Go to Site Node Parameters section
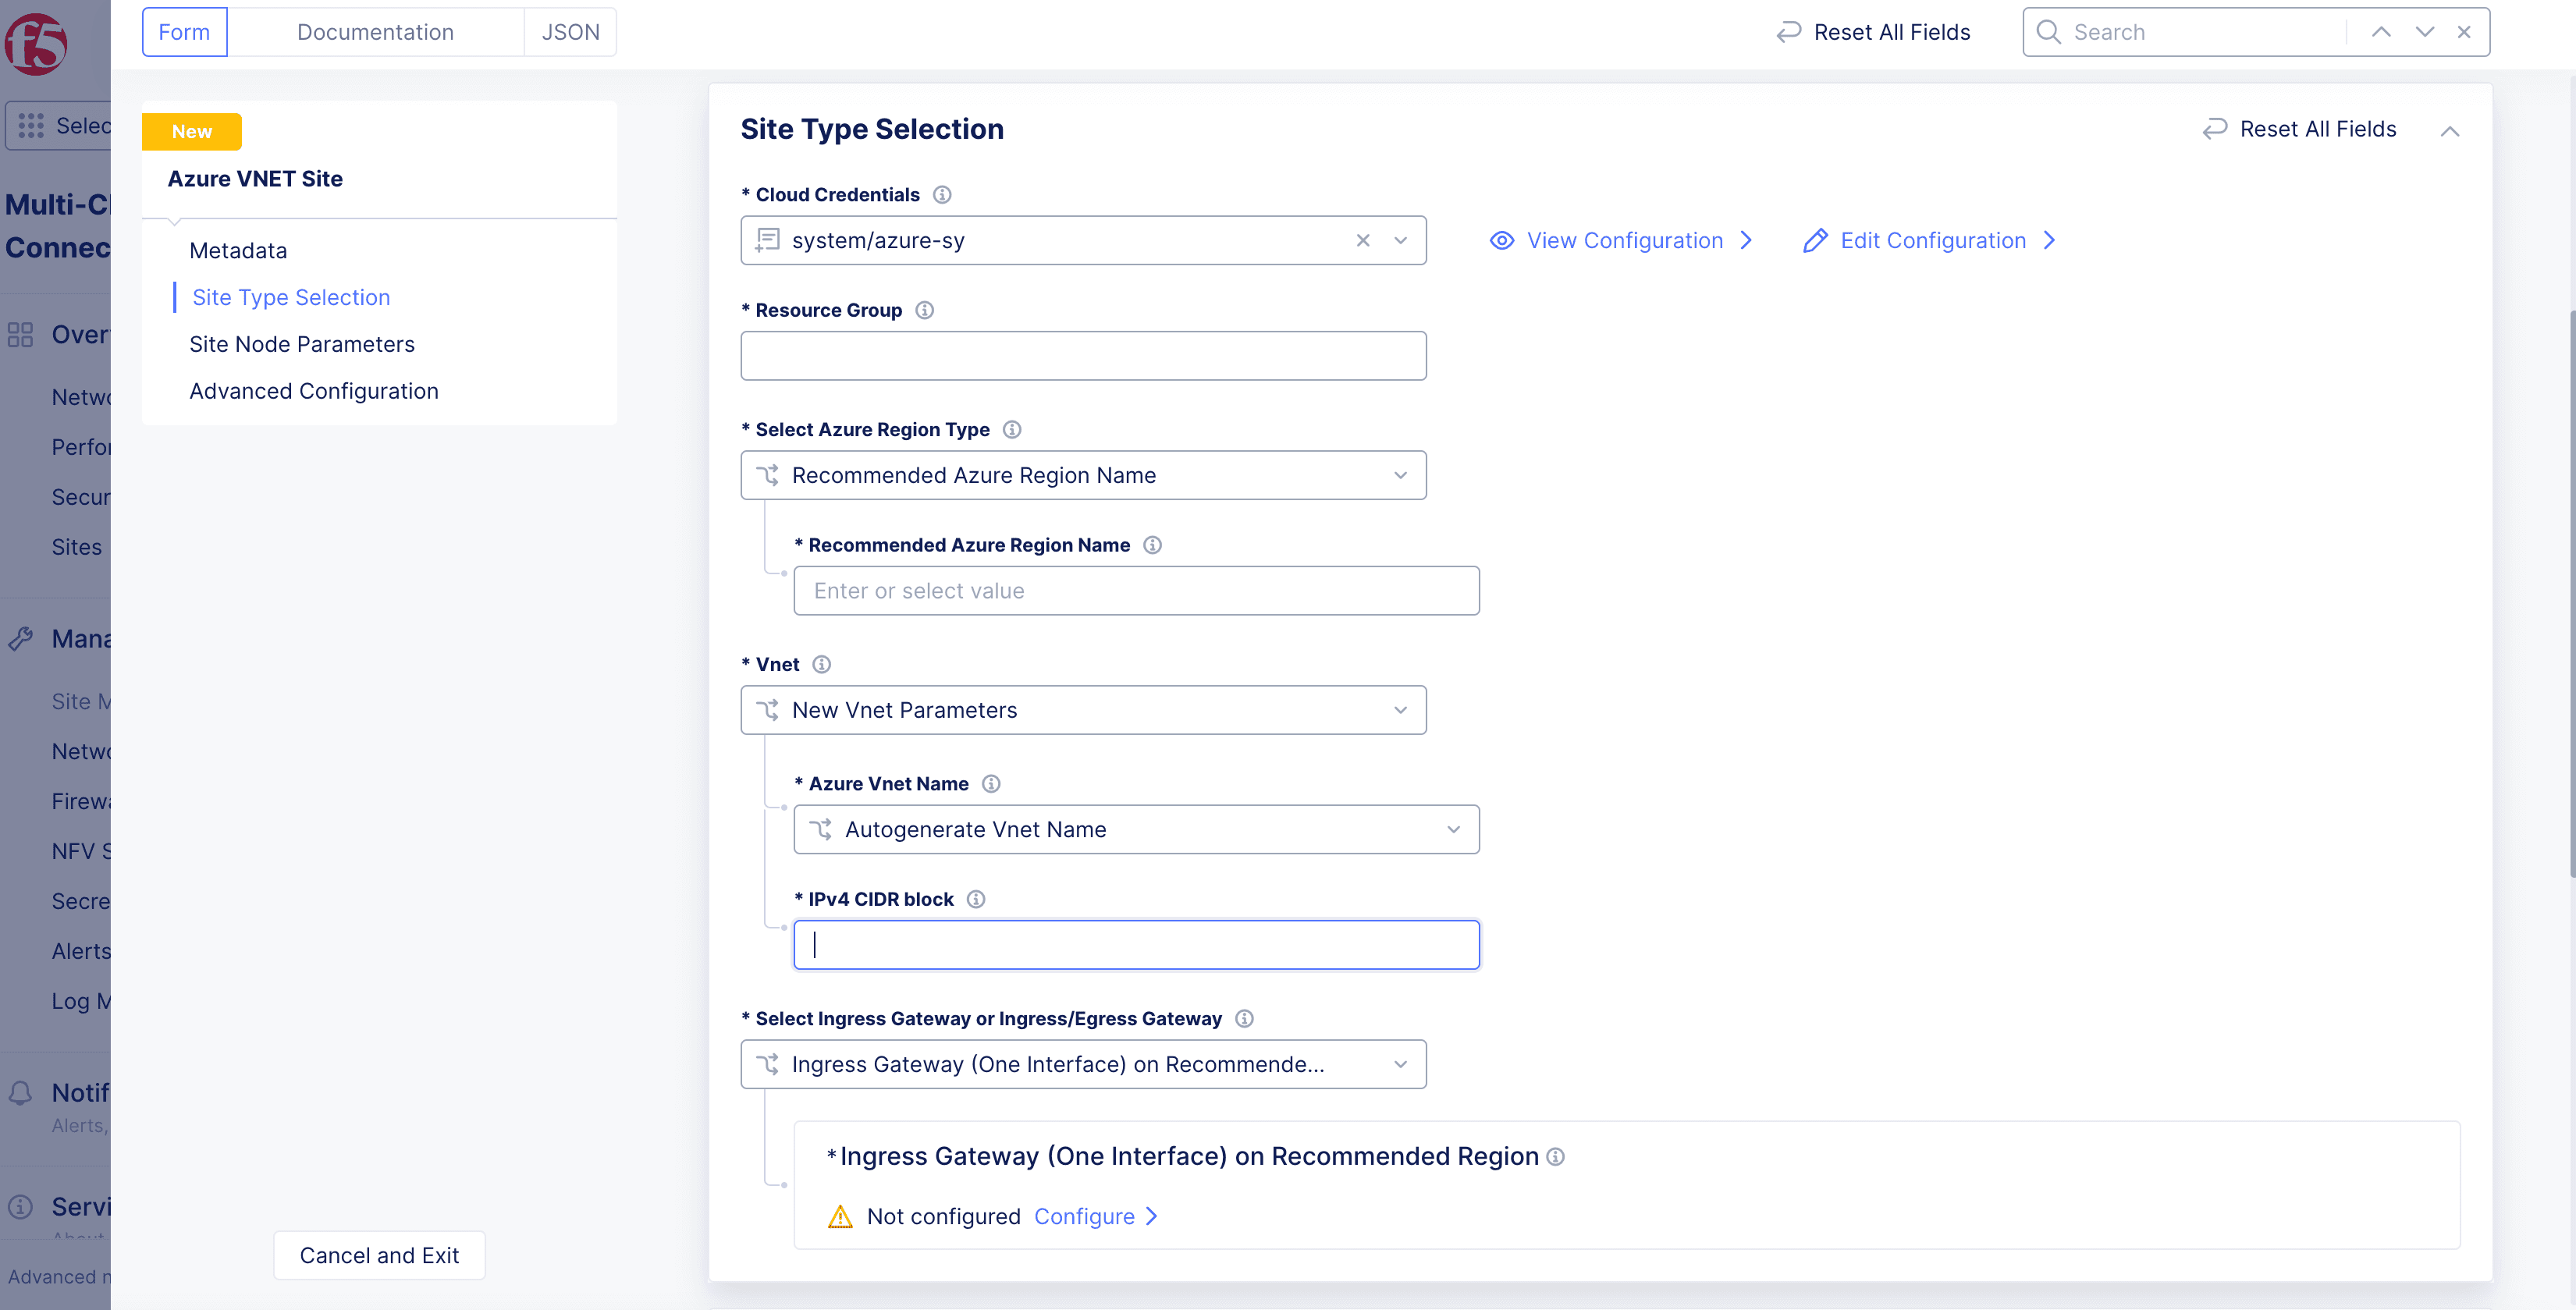The image size is (2576, 1310). (x=302, y=344)
